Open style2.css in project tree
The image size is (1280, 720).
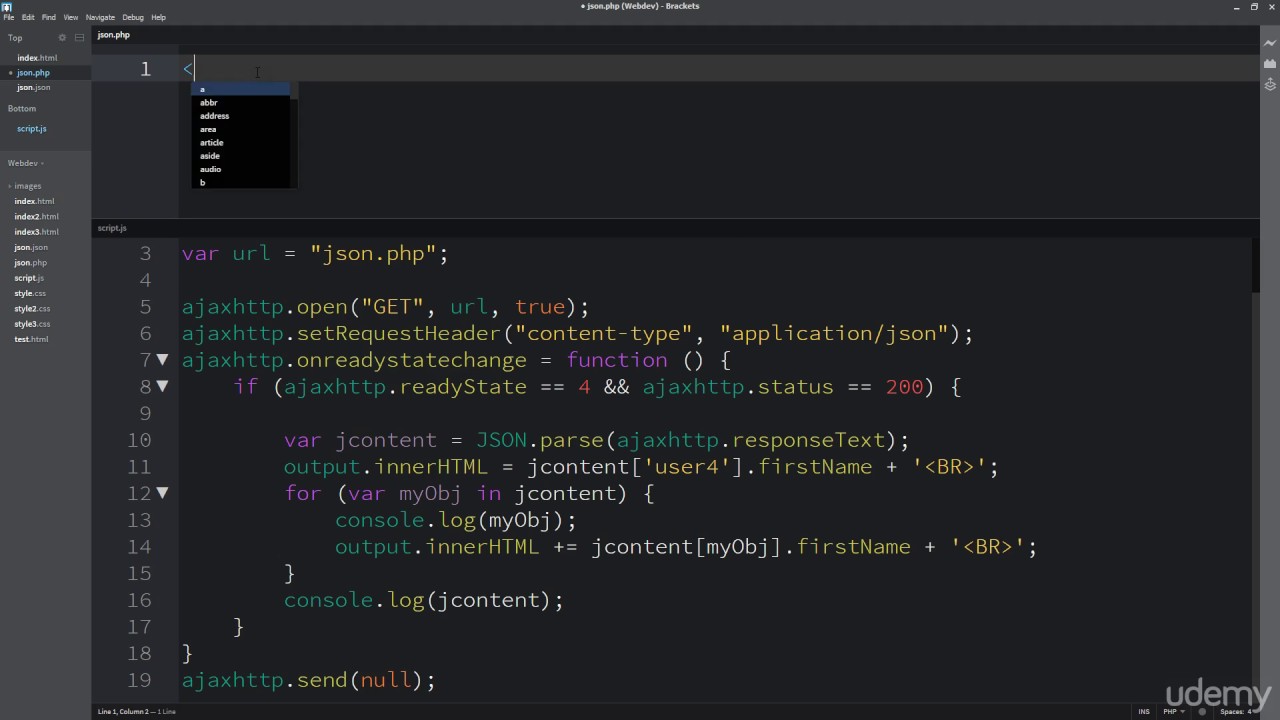pyautogui.click(x=32, y=309)
